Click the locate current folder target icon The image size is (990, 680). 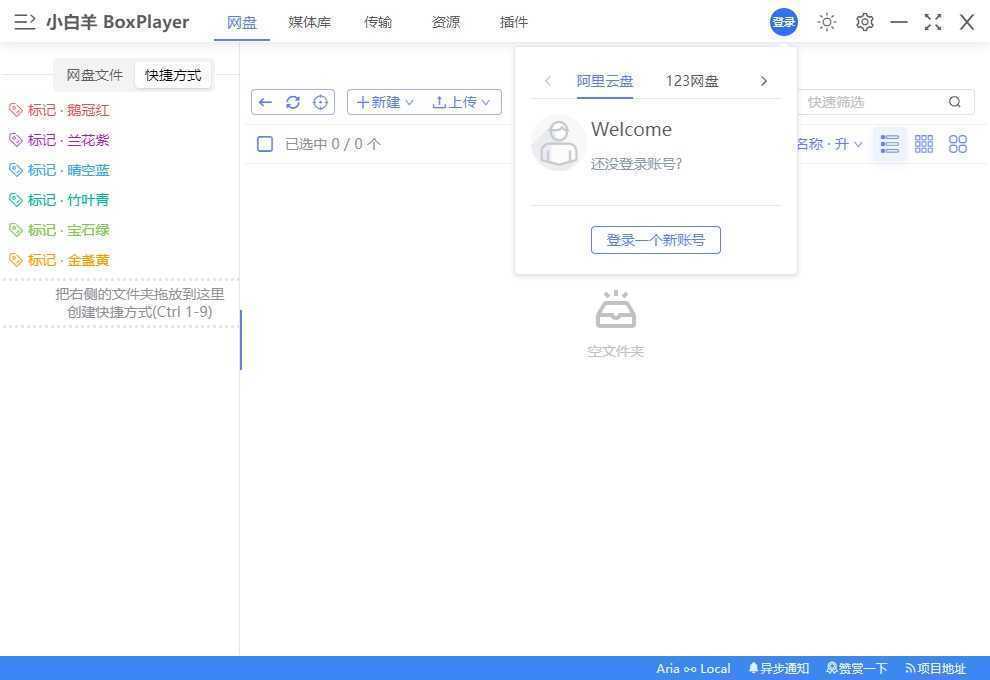321,102
